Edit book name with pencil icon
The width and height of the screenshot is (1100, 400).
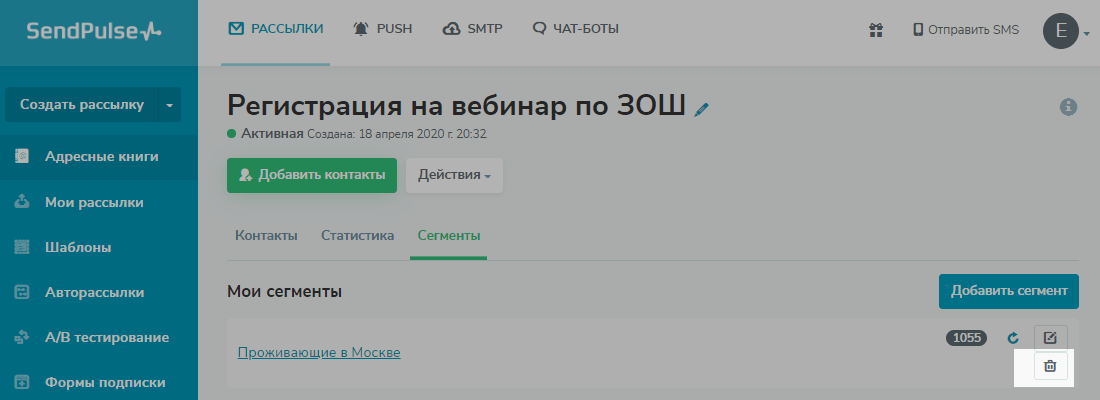702,109
